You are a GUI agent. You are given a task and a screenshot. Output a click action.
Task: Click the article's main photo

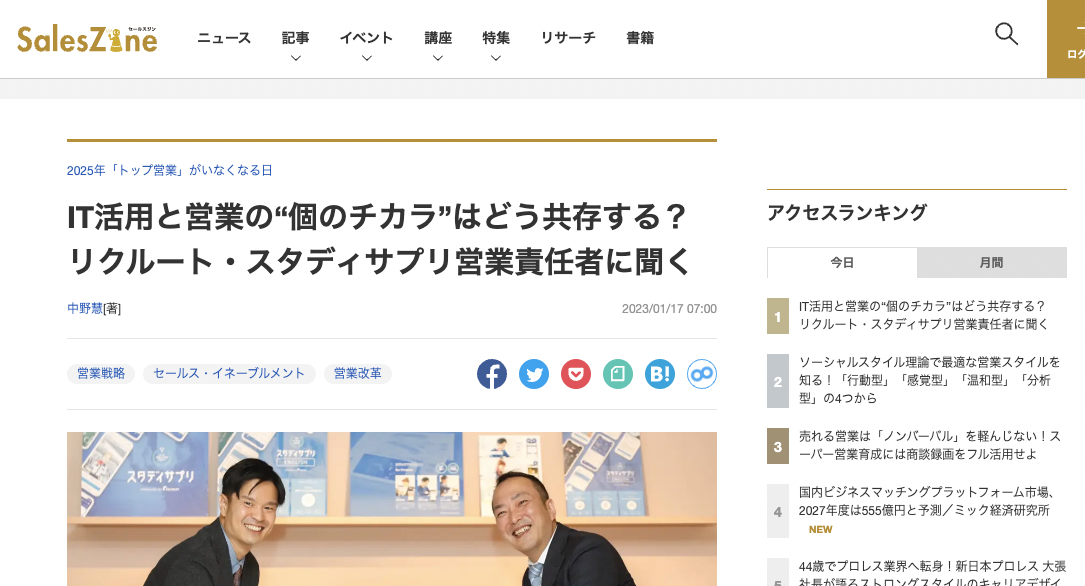coord(392,509)
